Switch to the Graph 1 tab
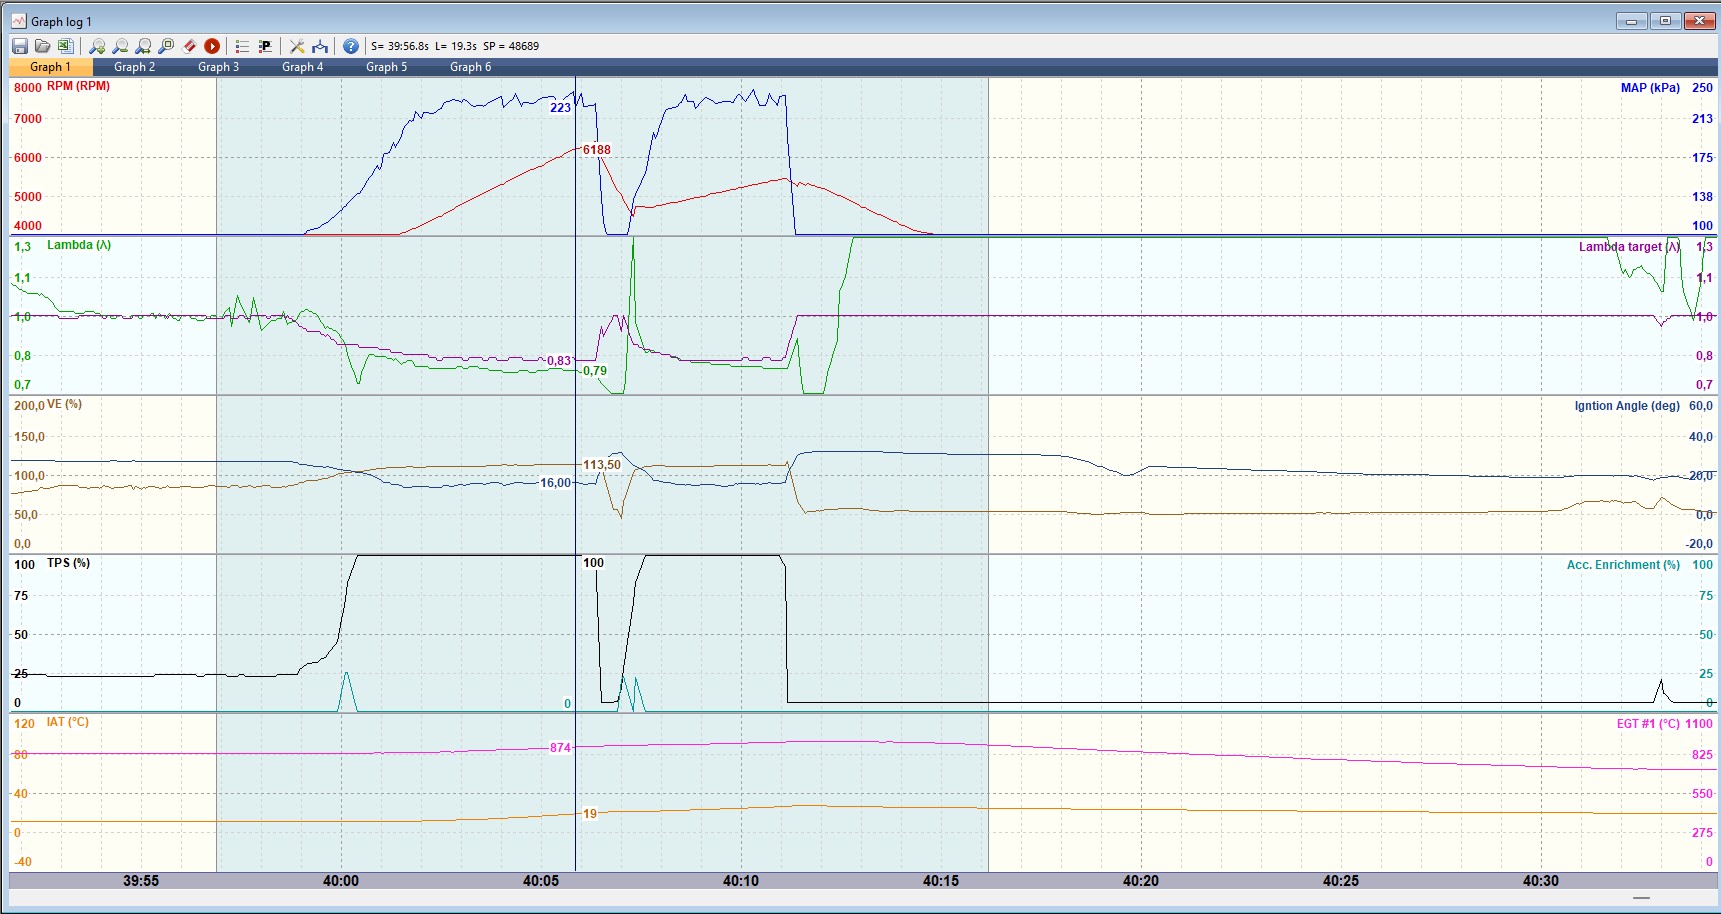The image size is (1721, 914). [x=50, y=67]
